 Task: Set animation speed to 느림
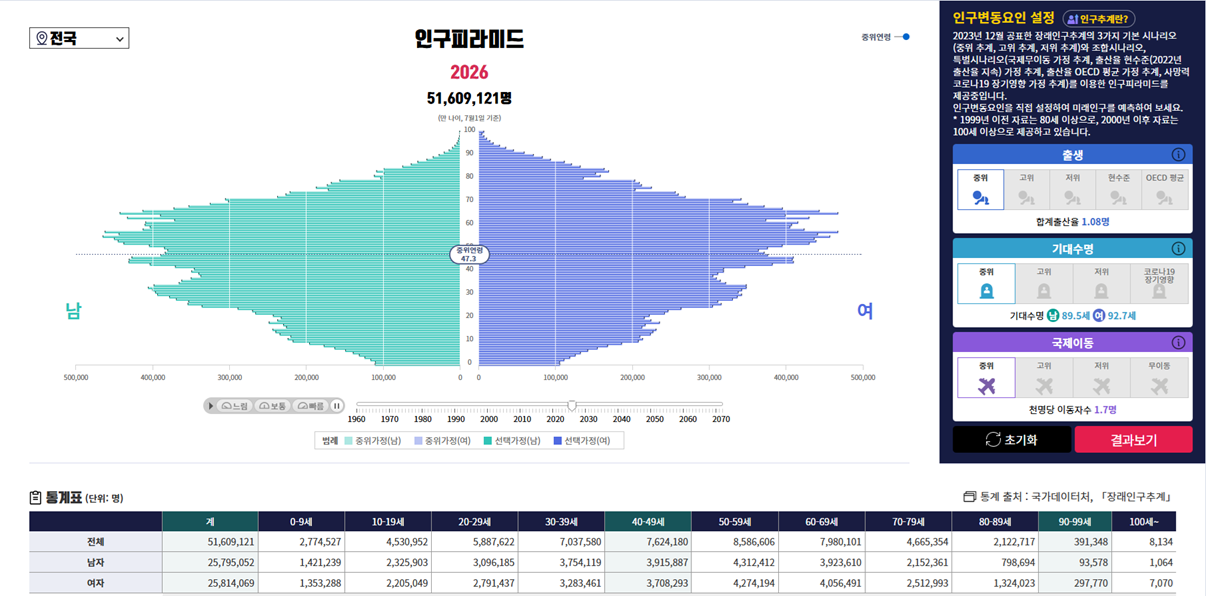pyautogui.click(x=235, y=405)
